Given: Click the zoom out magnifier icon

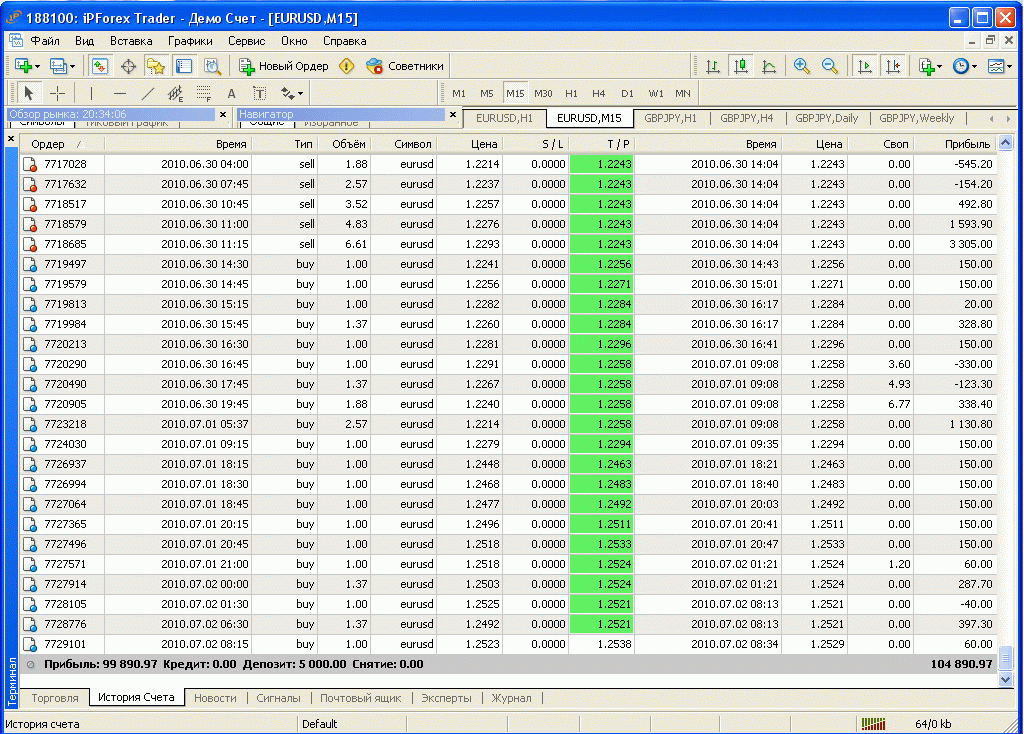Looking at the screenshot, I should point(829,66).
